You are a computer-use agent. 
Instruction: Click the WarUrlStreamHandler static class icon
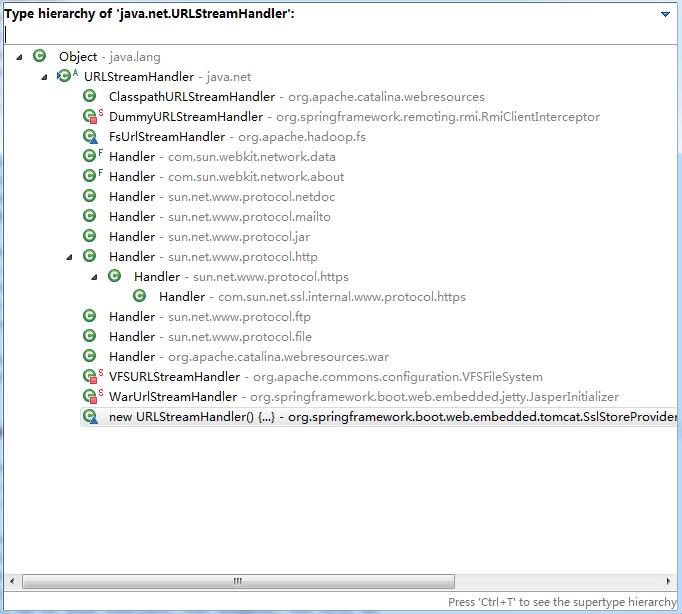pos(90,397)
